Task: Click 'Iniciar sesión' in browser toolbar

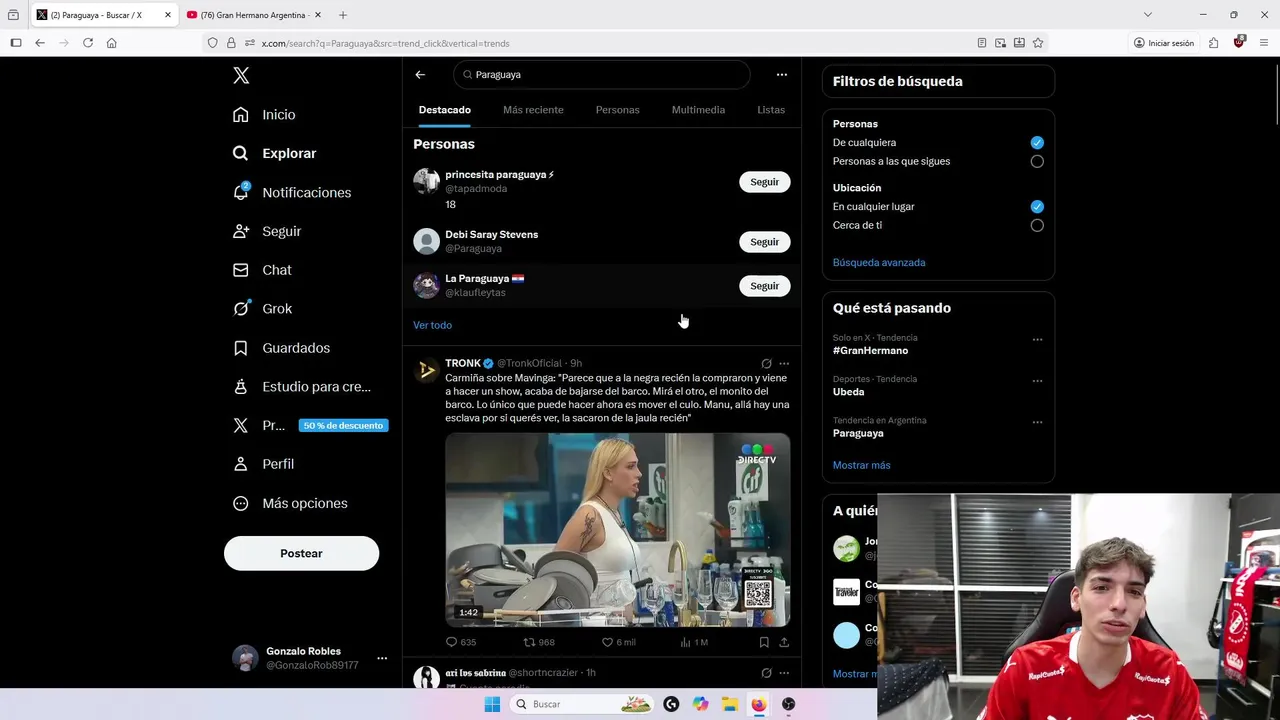Action: [1164, 43]
